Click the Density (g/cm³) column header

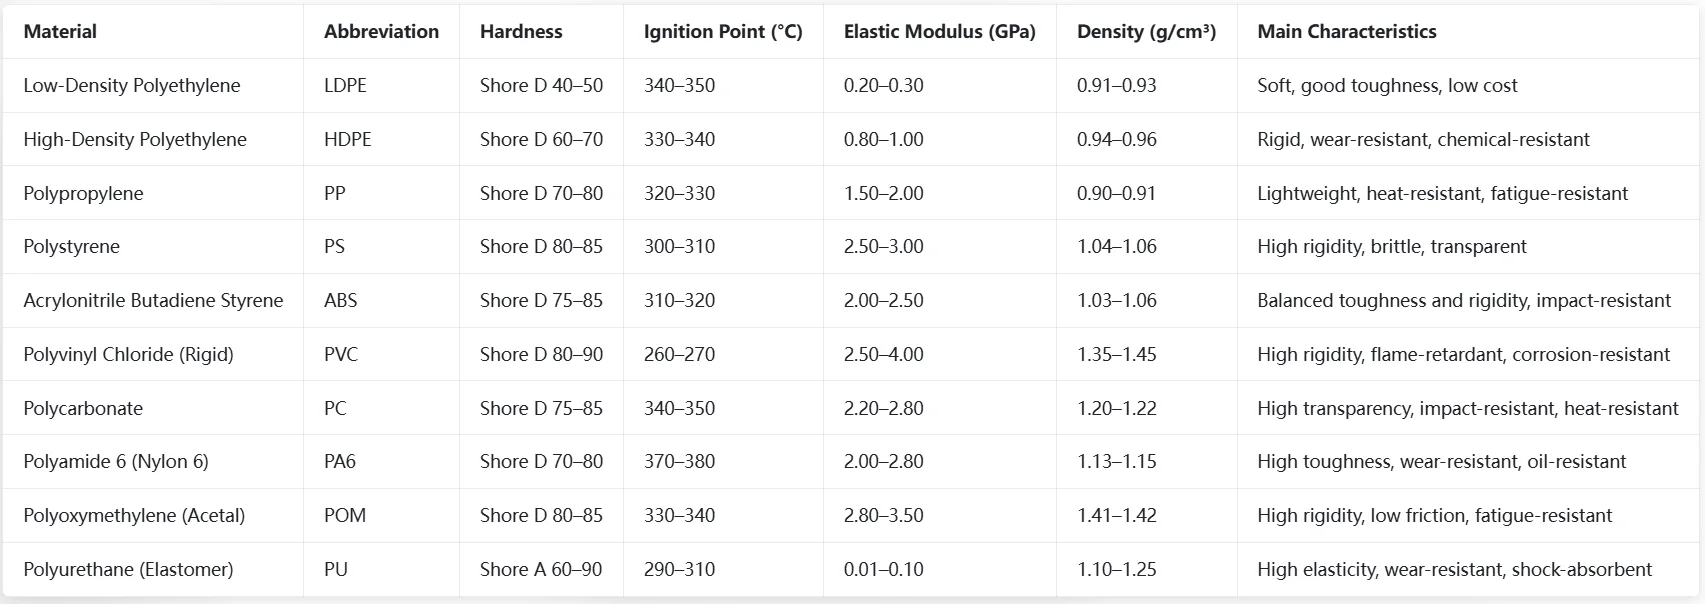coord(1147,32)
